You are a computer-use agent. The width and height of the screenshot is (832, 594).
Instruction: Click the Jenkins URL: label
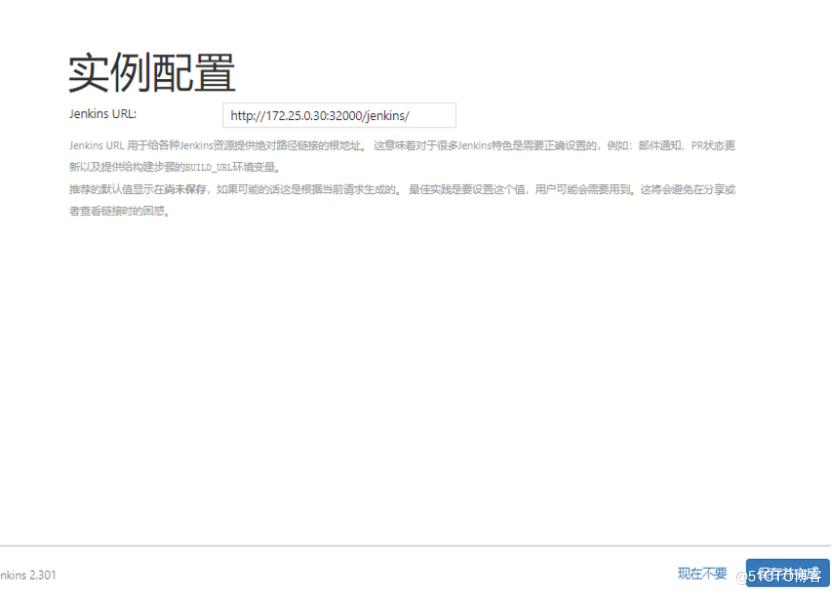[x=103, y=114]
